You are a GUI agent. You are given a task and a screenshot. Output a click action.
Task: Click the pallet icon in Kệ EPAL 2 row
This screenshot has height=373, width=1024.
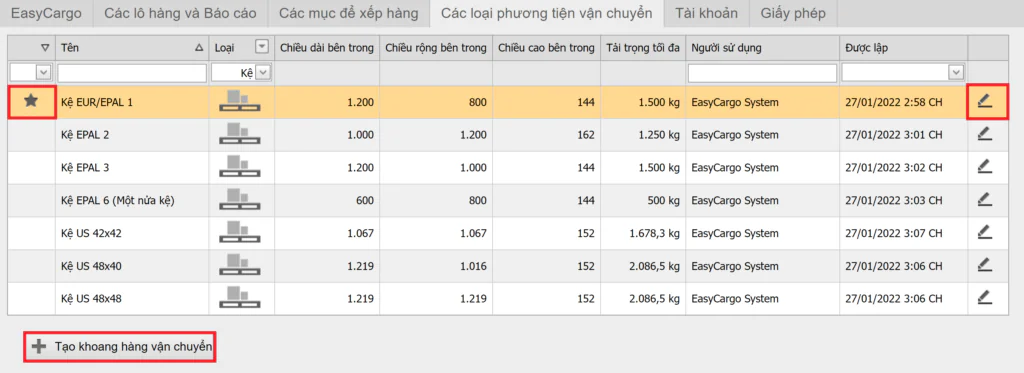pos(239,134)
